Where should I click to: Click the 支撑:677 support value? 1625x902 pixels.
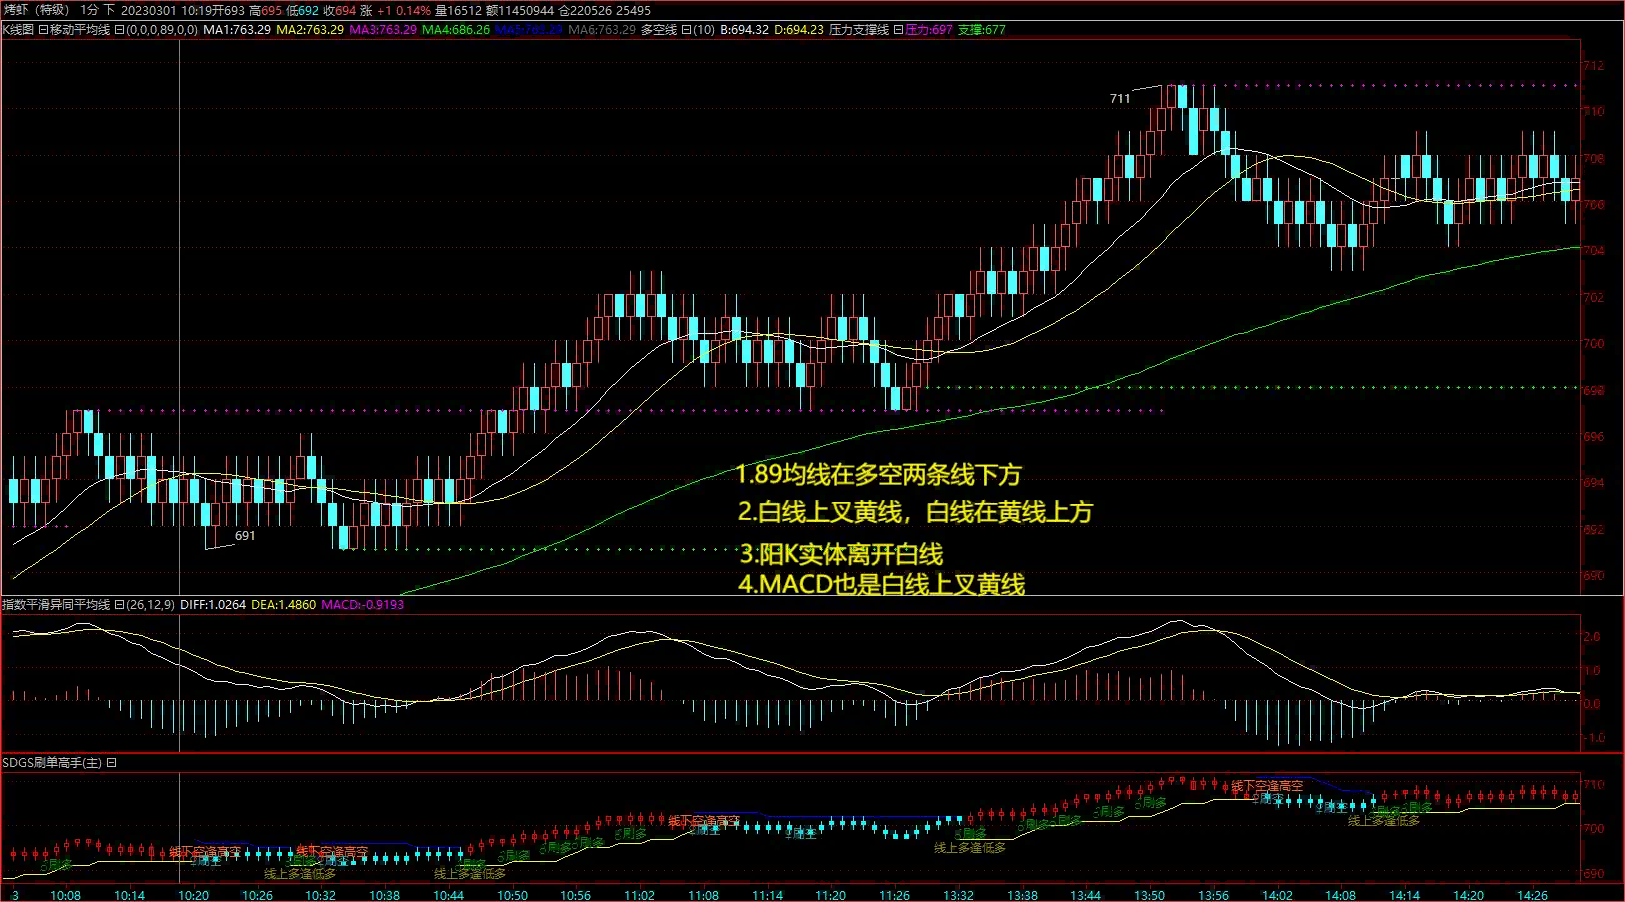tap(982, 30)
